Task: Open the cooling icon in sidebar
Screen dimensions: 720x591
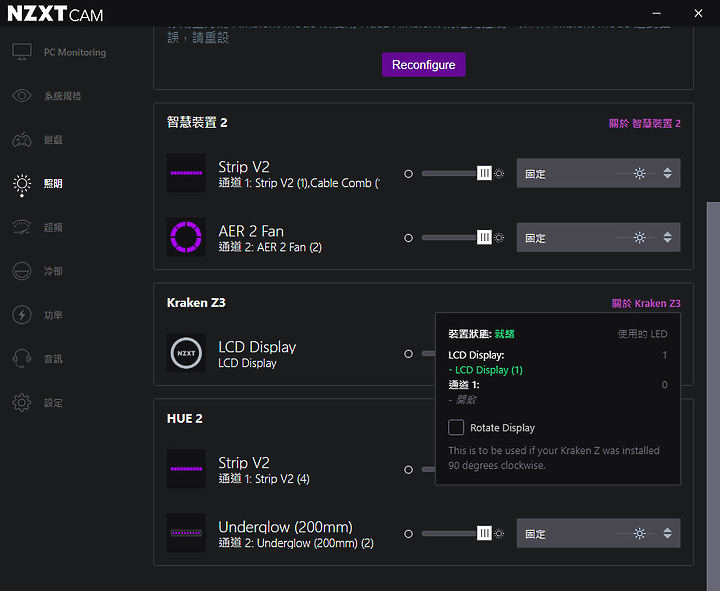Action: click(x=22, y=271)
